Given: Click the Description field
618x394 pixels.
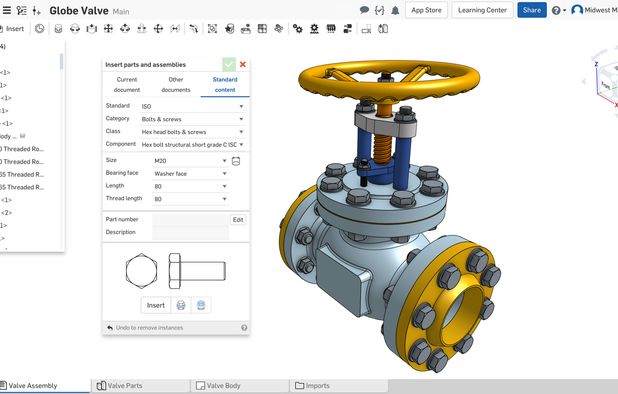Looking at the screenshot, I should pyautogui.click(x=190, y=232).
